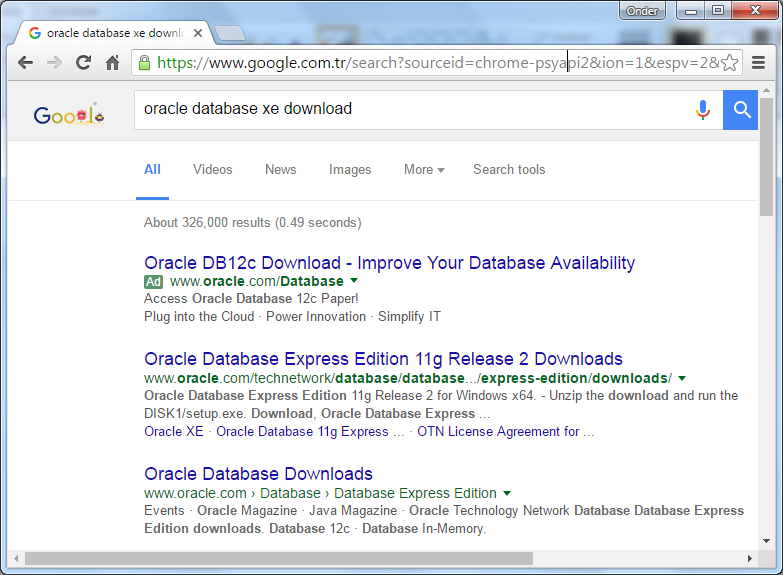The image size is (783, 575).
Task: Click Access Oracle Database 12c Paper text
Action: (251, 299)
